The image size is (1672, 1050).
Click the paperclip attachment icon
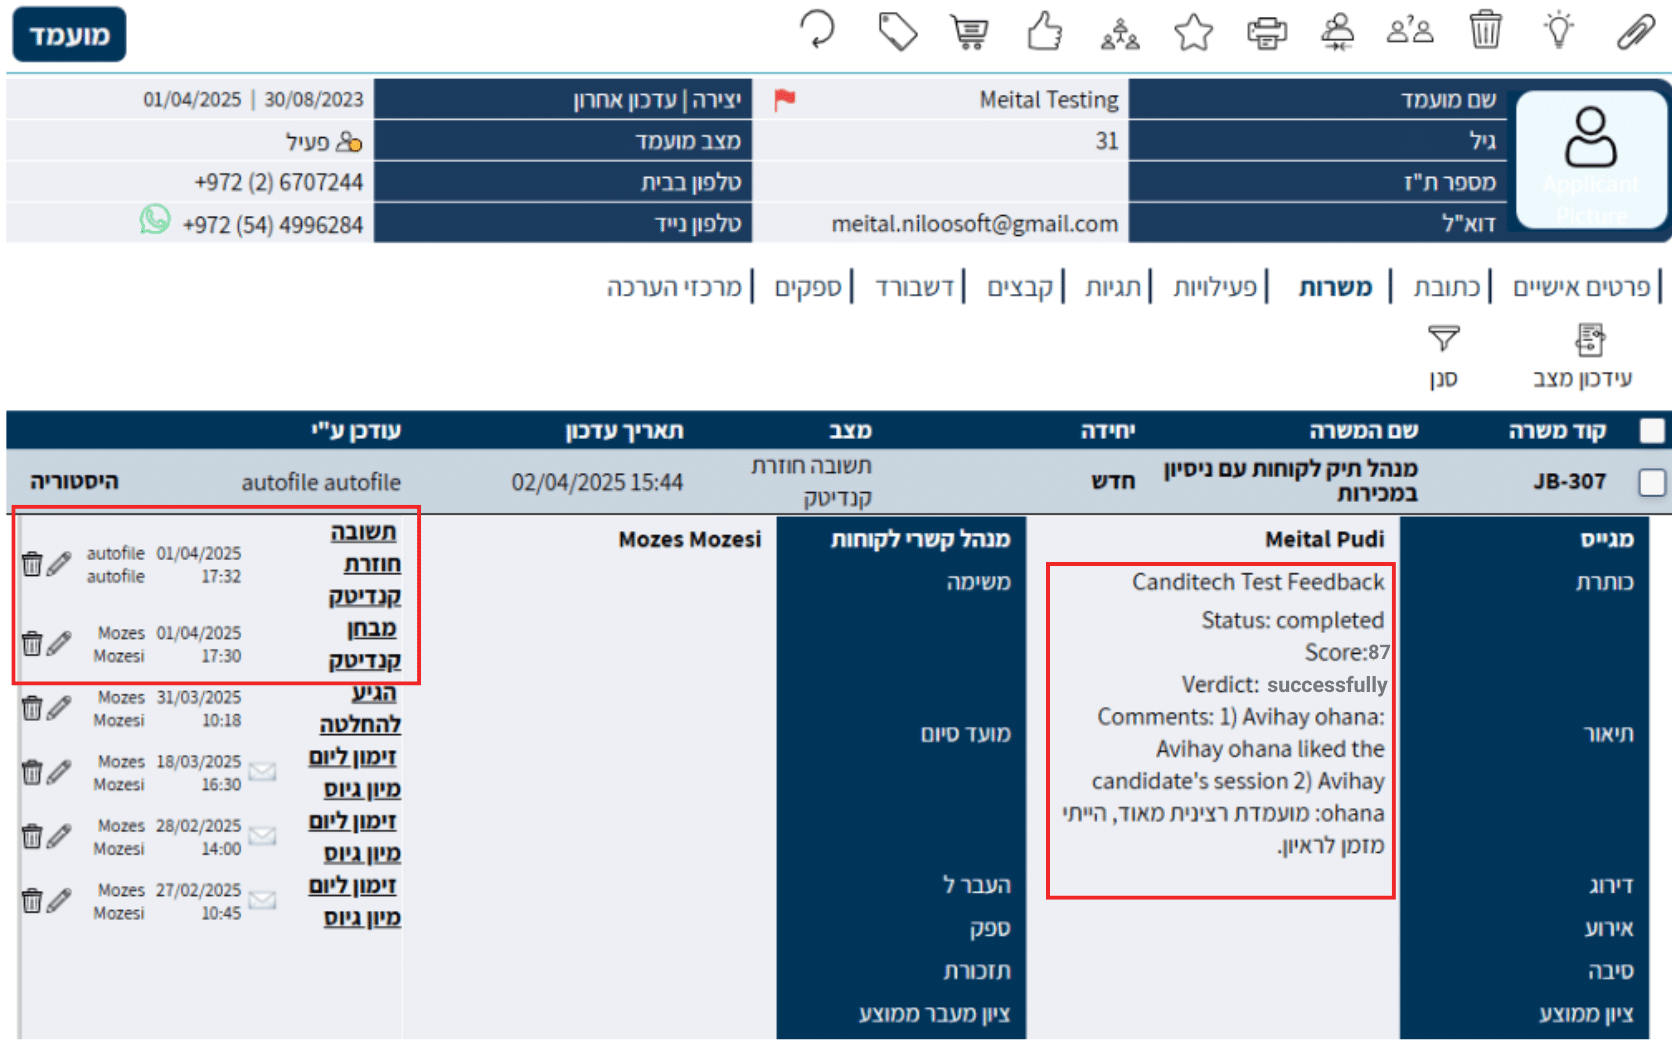[x=1635, y=32]
